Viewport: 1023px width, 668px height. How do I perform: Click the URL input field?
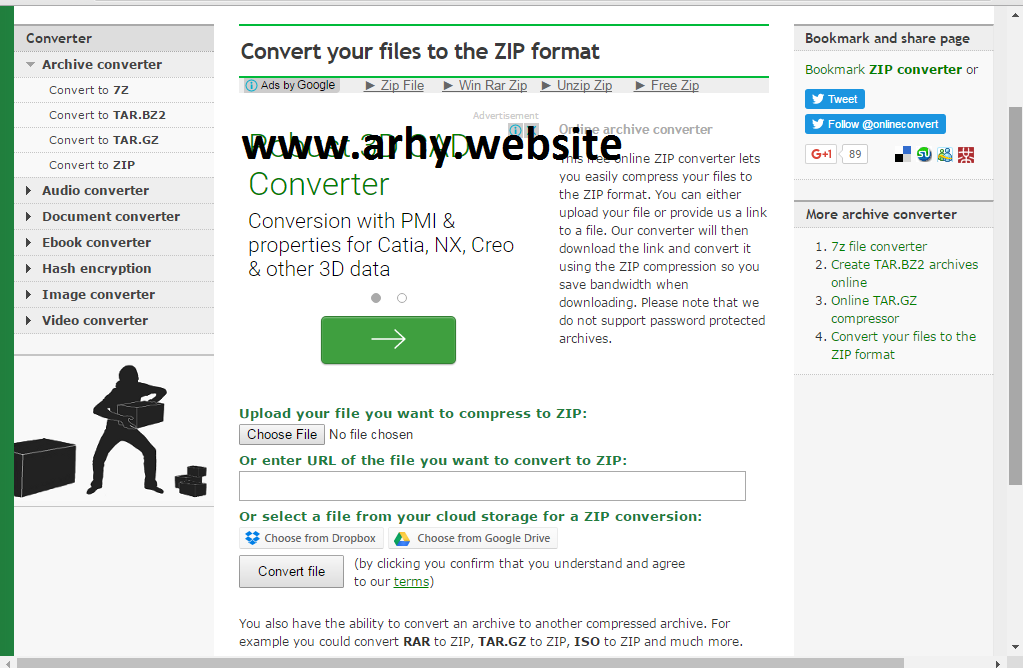(492, 486)
